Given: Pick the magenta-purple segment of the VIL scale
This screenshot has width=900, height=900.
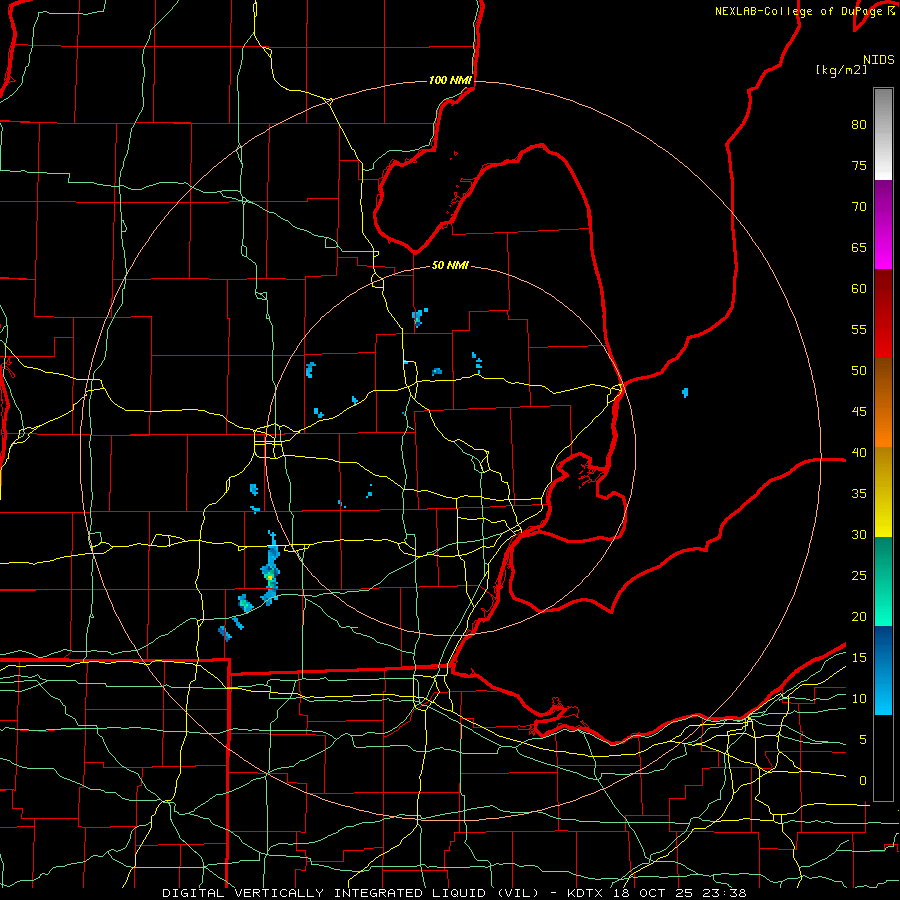Looking at the screenshot, I should tap(883, 224).
